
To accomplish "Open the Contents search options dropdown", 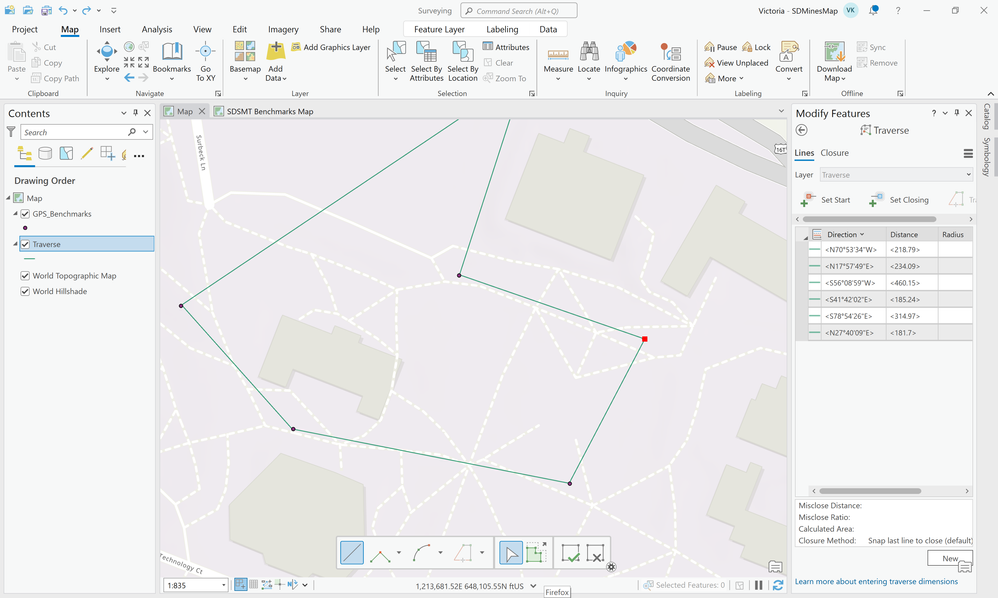I will 146,132.
